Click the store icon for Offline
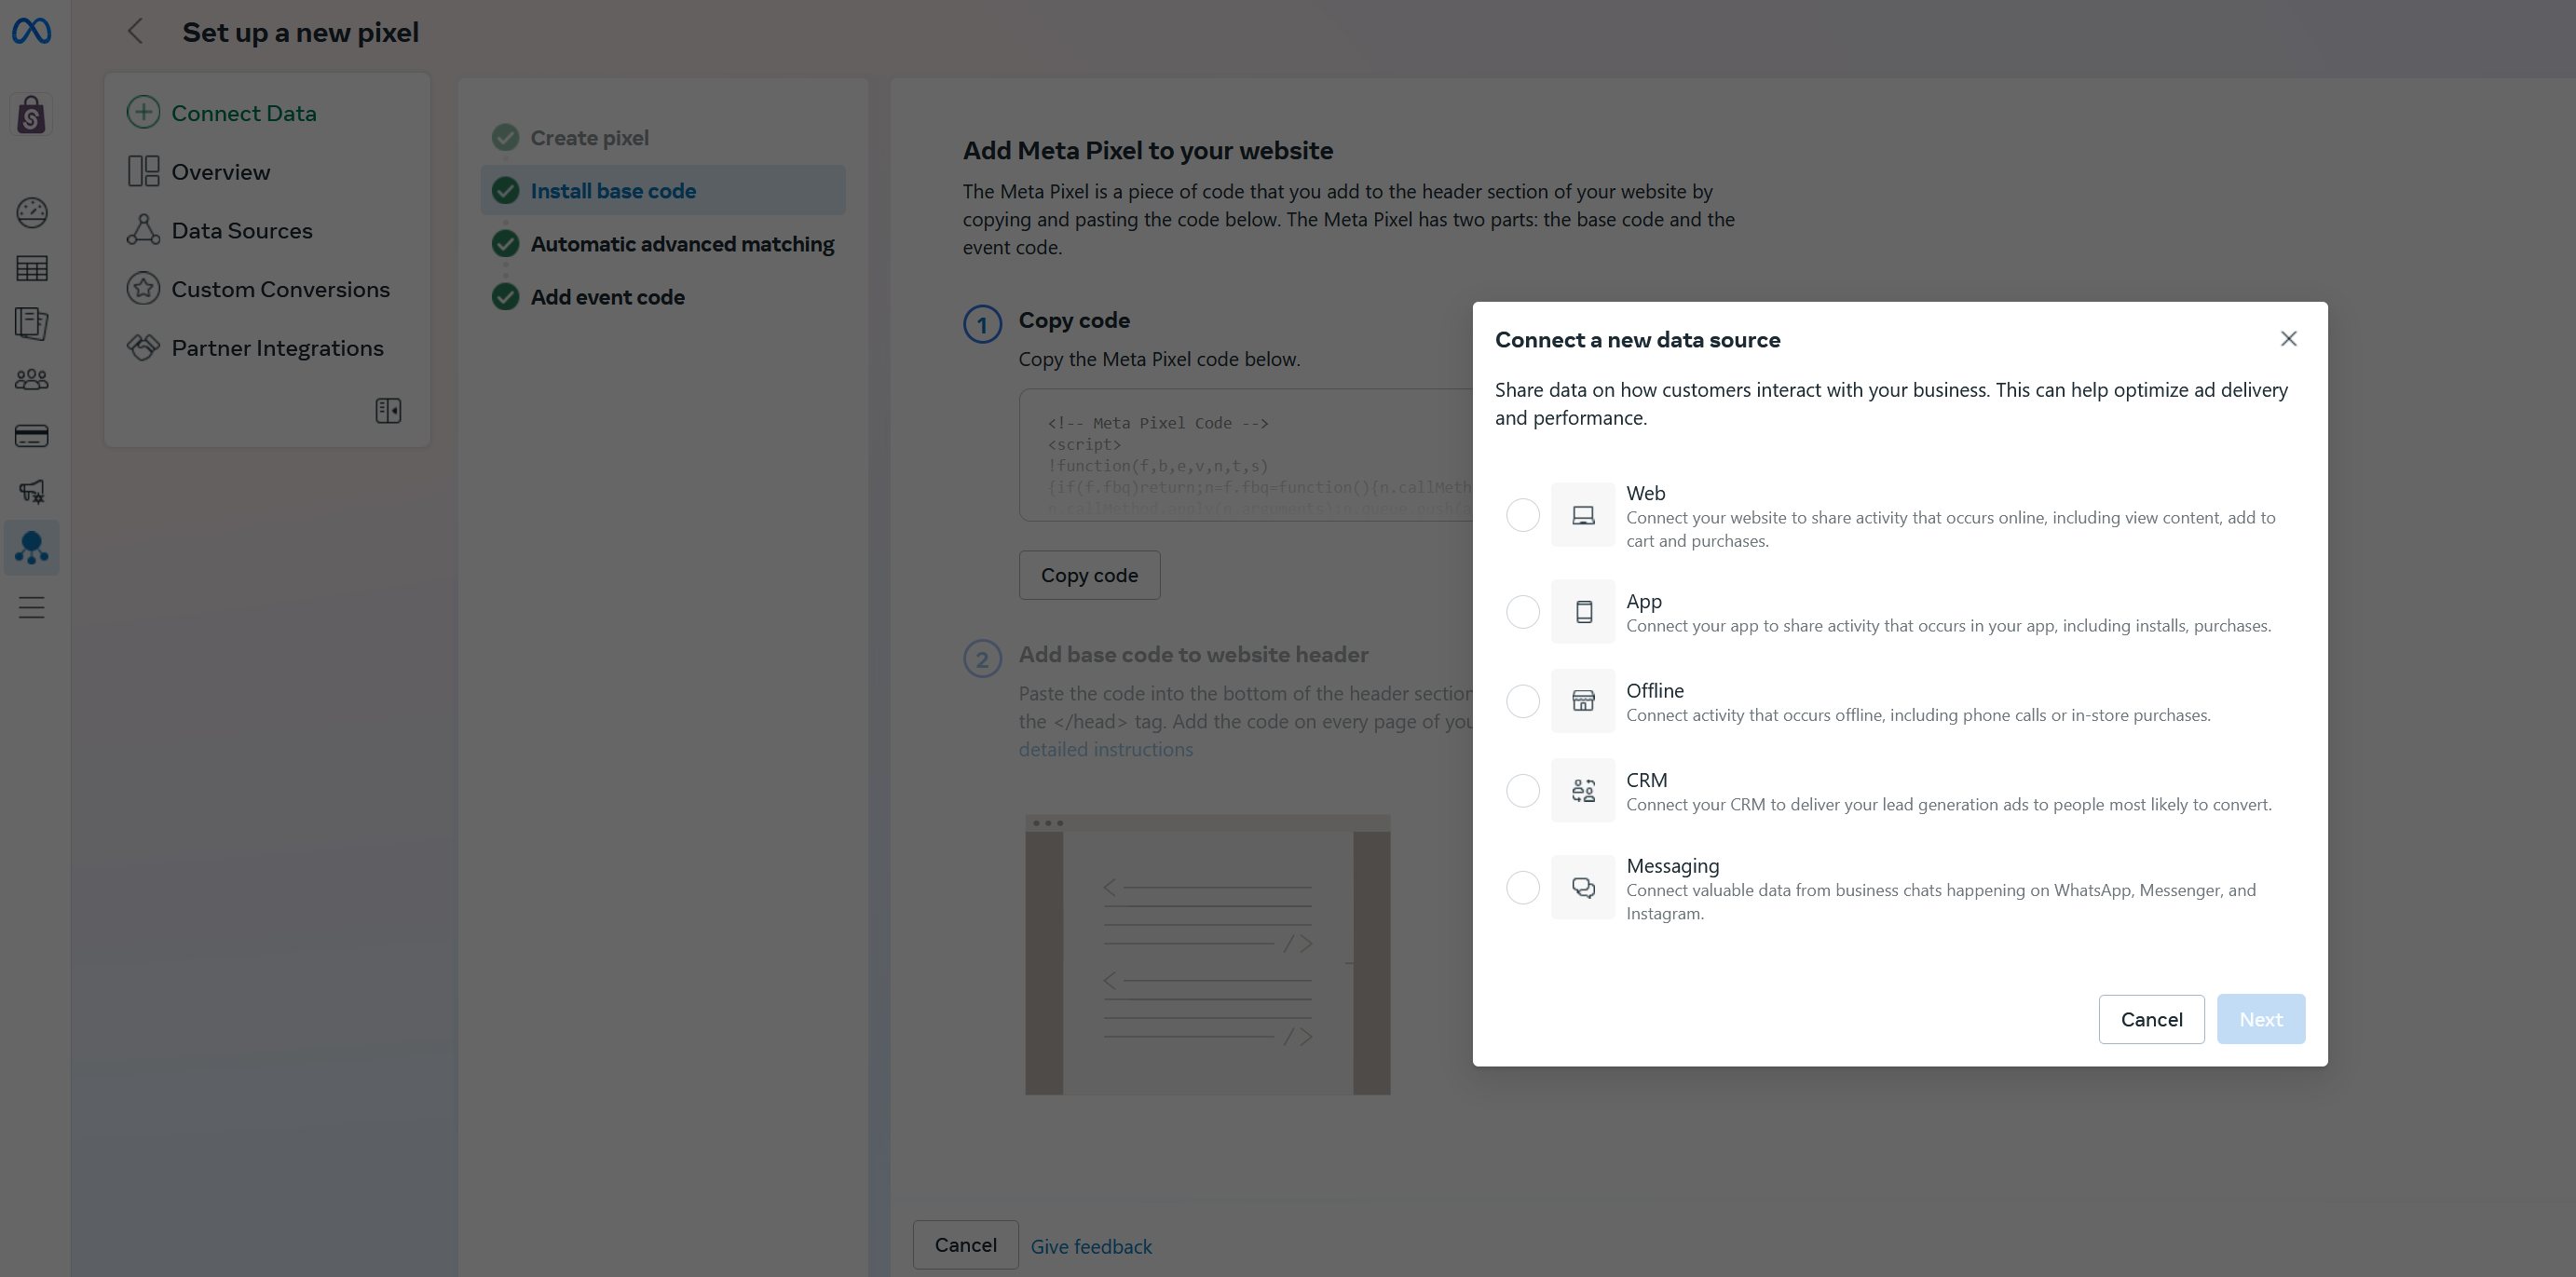 coord(1582,700)
